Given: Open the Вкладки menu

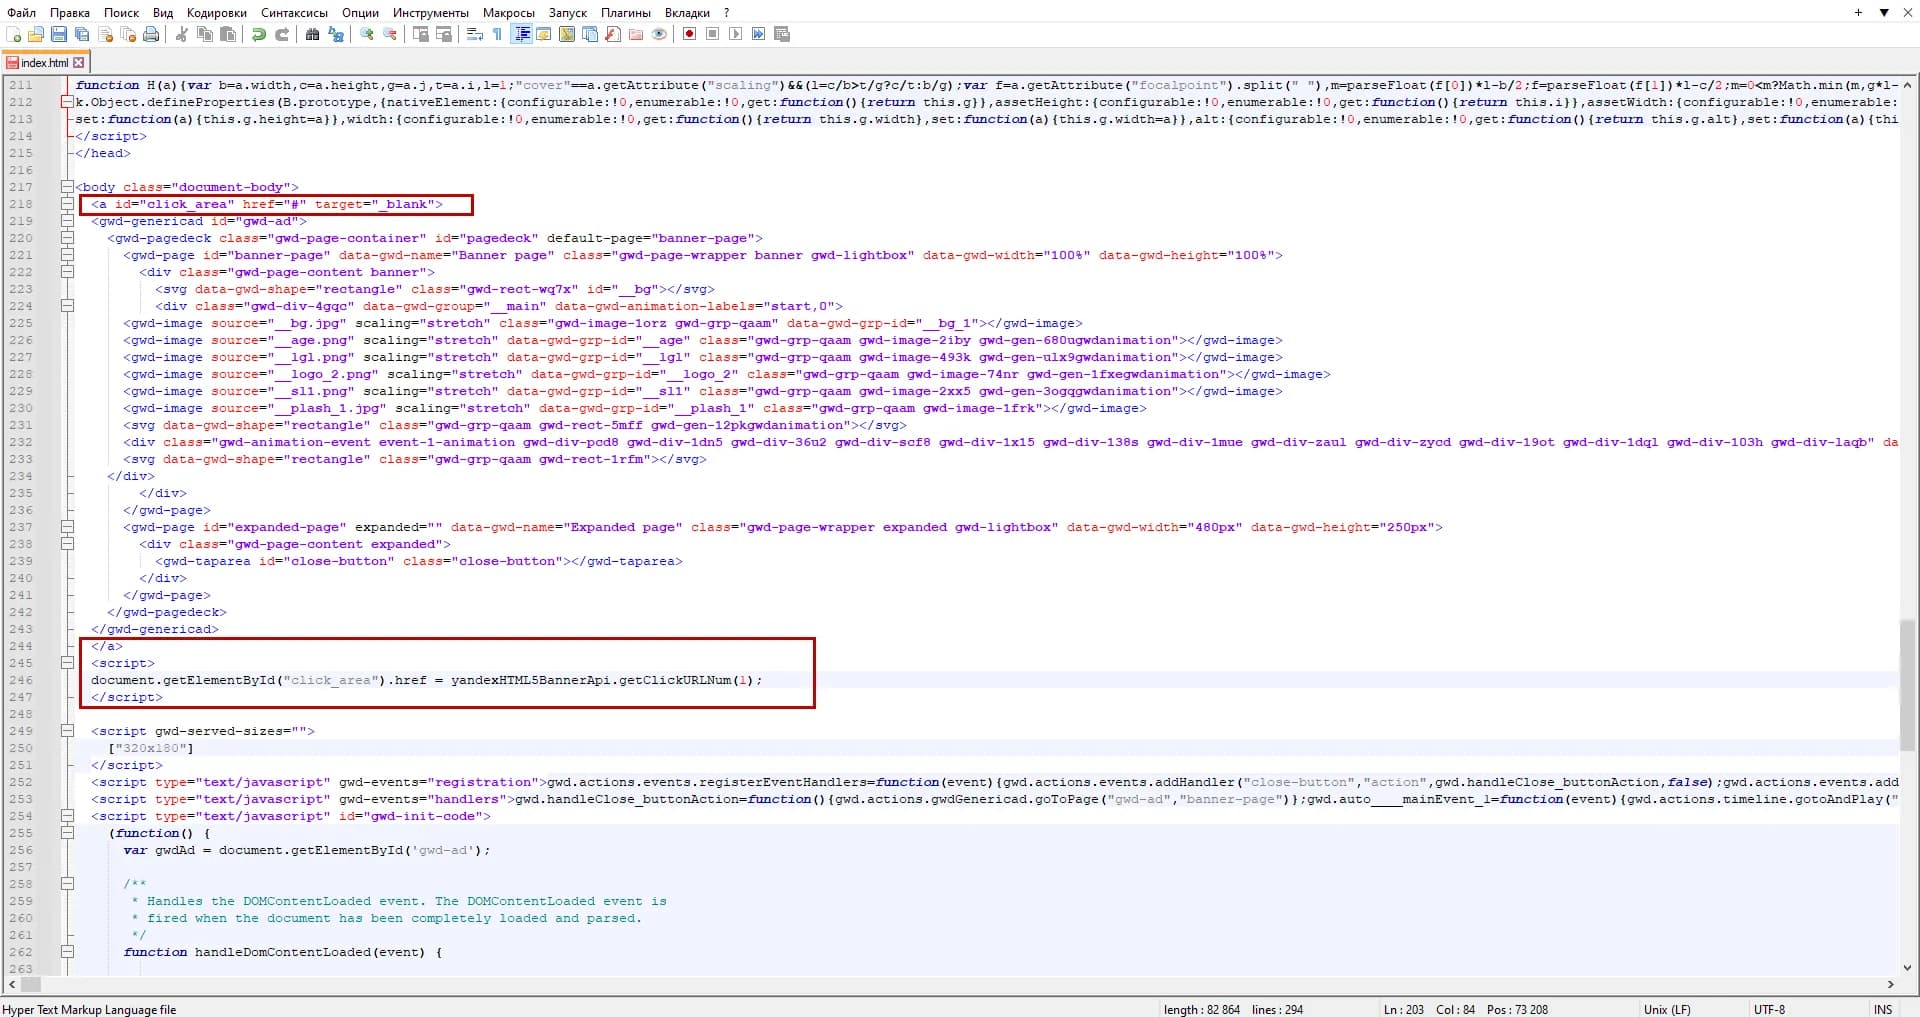Looking at the screenshot, I should (687, 12).
